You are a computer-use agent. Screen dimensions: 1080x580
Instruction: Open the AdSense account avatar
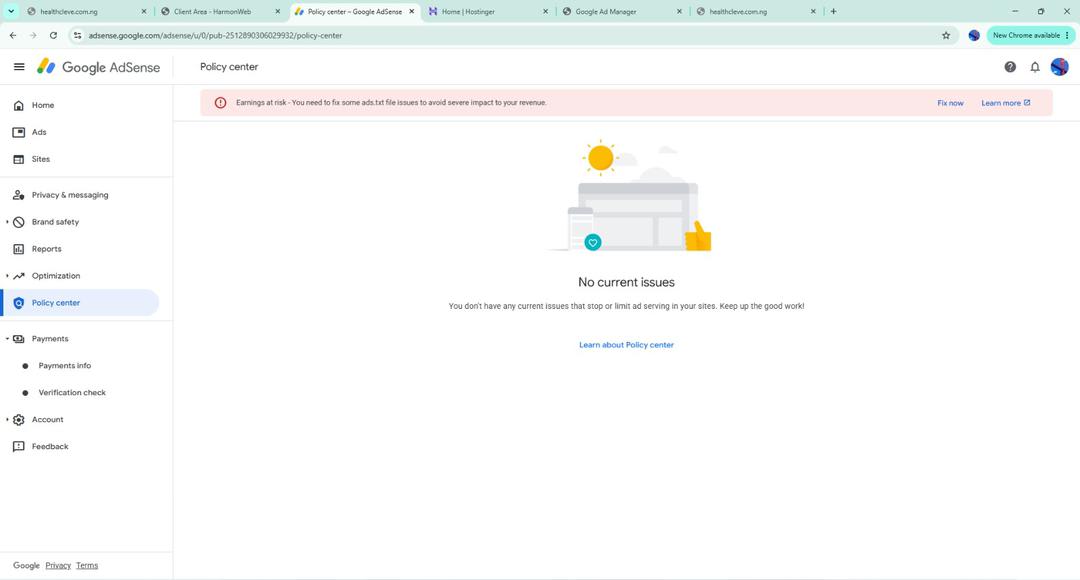click(x=1059, y=67)
